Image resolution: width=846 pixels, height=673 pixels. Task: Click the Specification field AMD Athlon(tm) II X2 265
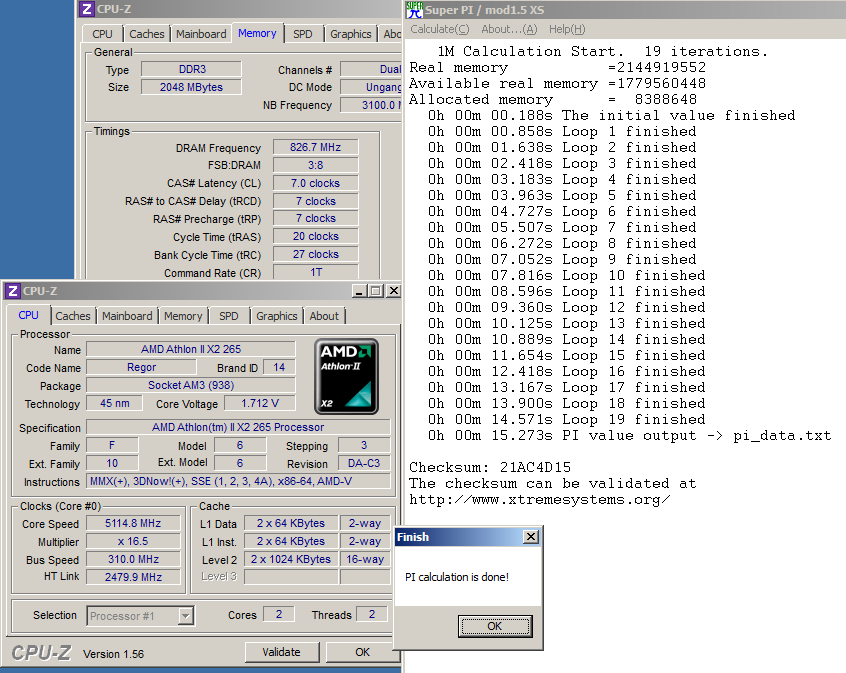pyautogui.click(x=238, y=427)
